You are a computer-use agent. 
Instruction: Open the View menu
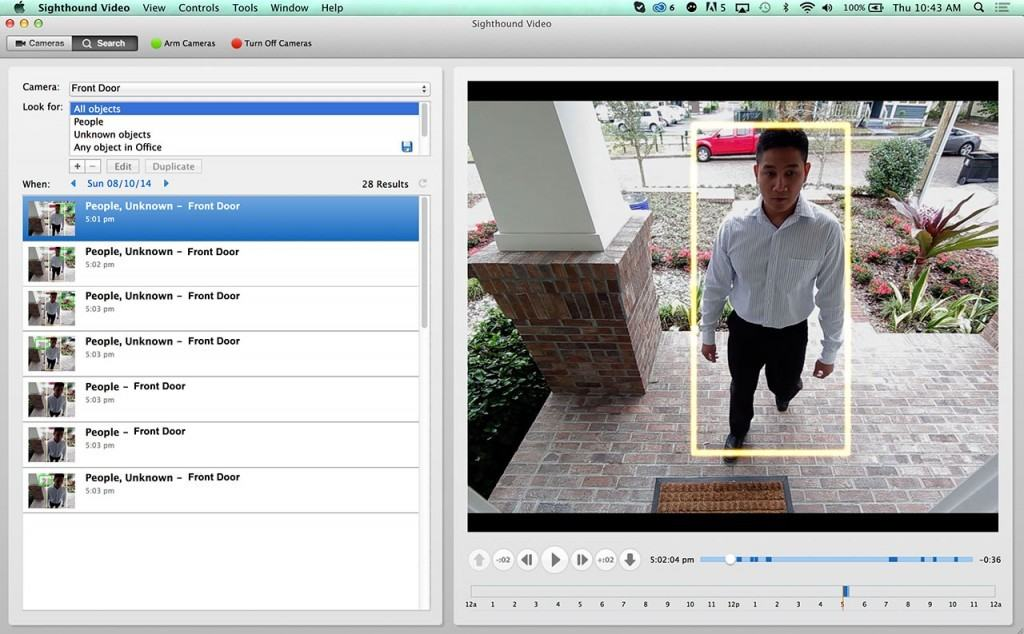(x=154, y=8)
